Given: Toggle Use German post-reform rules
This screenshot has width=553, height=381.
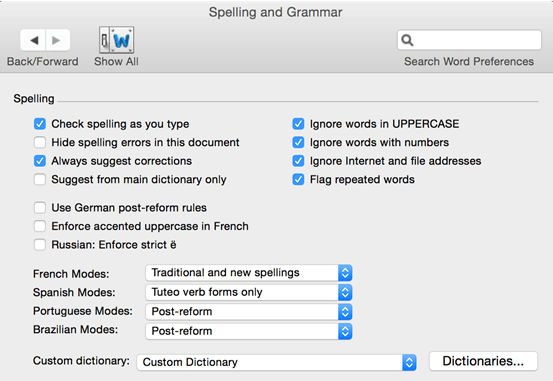Looking at the screenshot, I should [40, 208].
